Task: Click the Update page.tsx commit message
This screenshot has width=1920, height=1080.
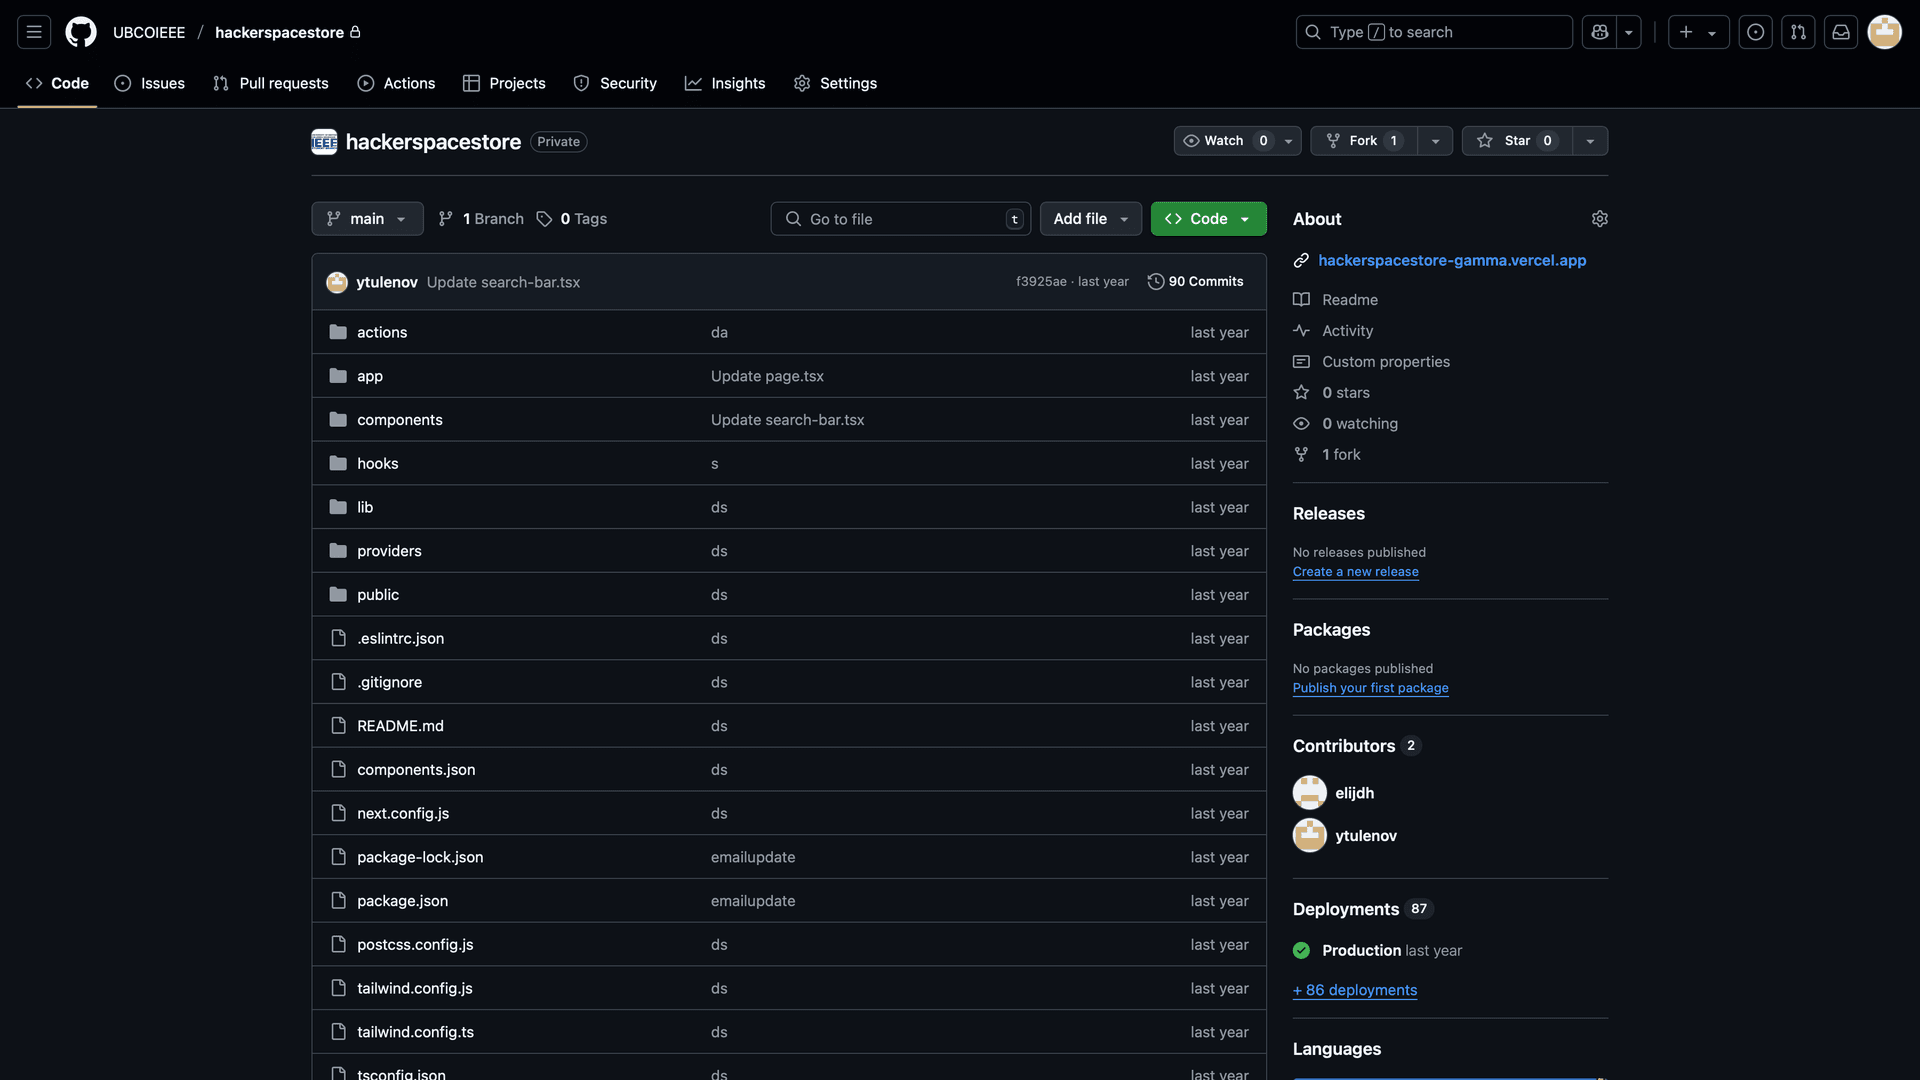Action: [767, 376]
